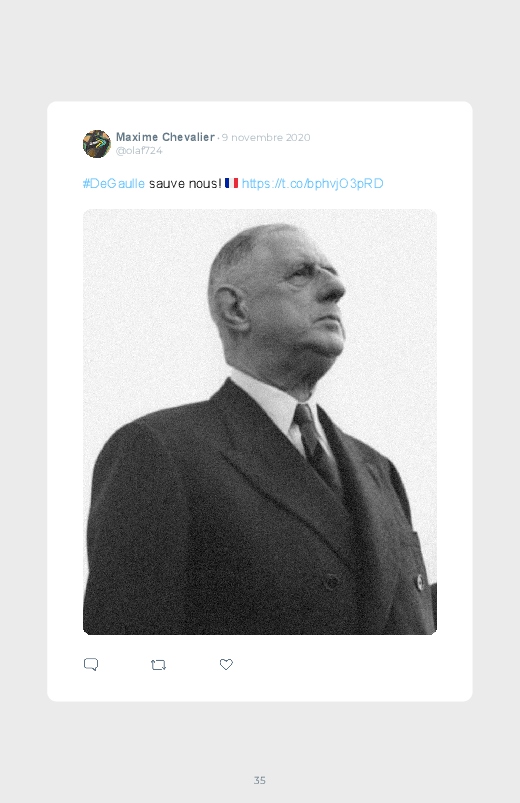Open the black-and-white photo attachment
This screenshot has height=803, width=520.
[x=260, y=422]
